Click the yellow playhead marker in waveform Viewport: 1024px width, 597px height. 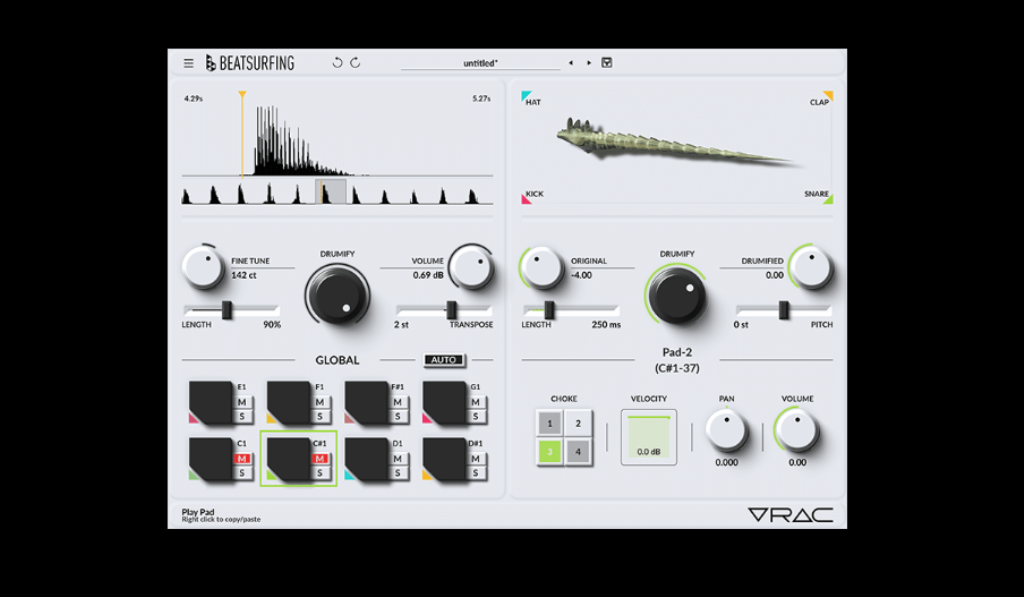(x=242, y=95)
